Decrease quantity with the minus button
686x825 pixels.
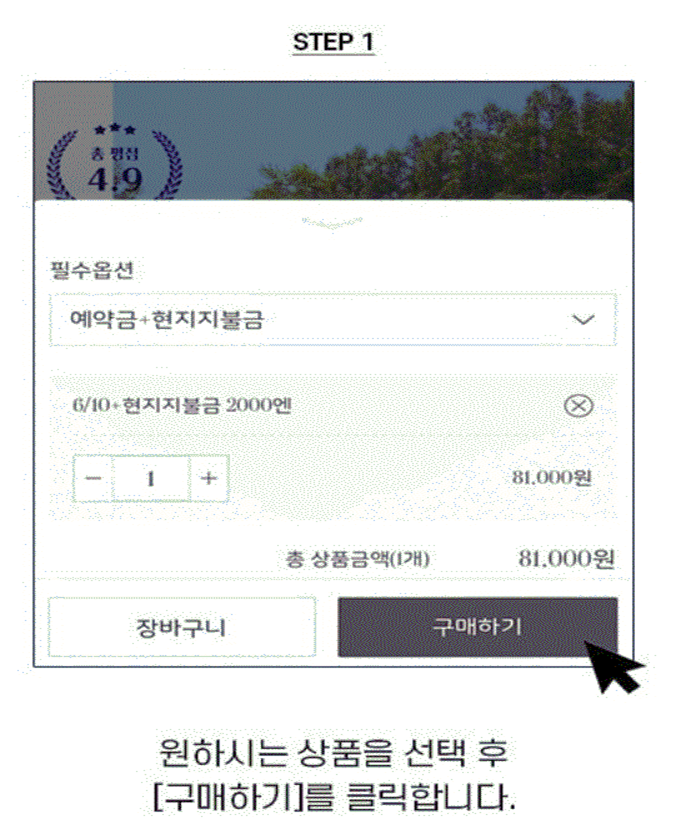pyautogui.click(x=93, y=479)
